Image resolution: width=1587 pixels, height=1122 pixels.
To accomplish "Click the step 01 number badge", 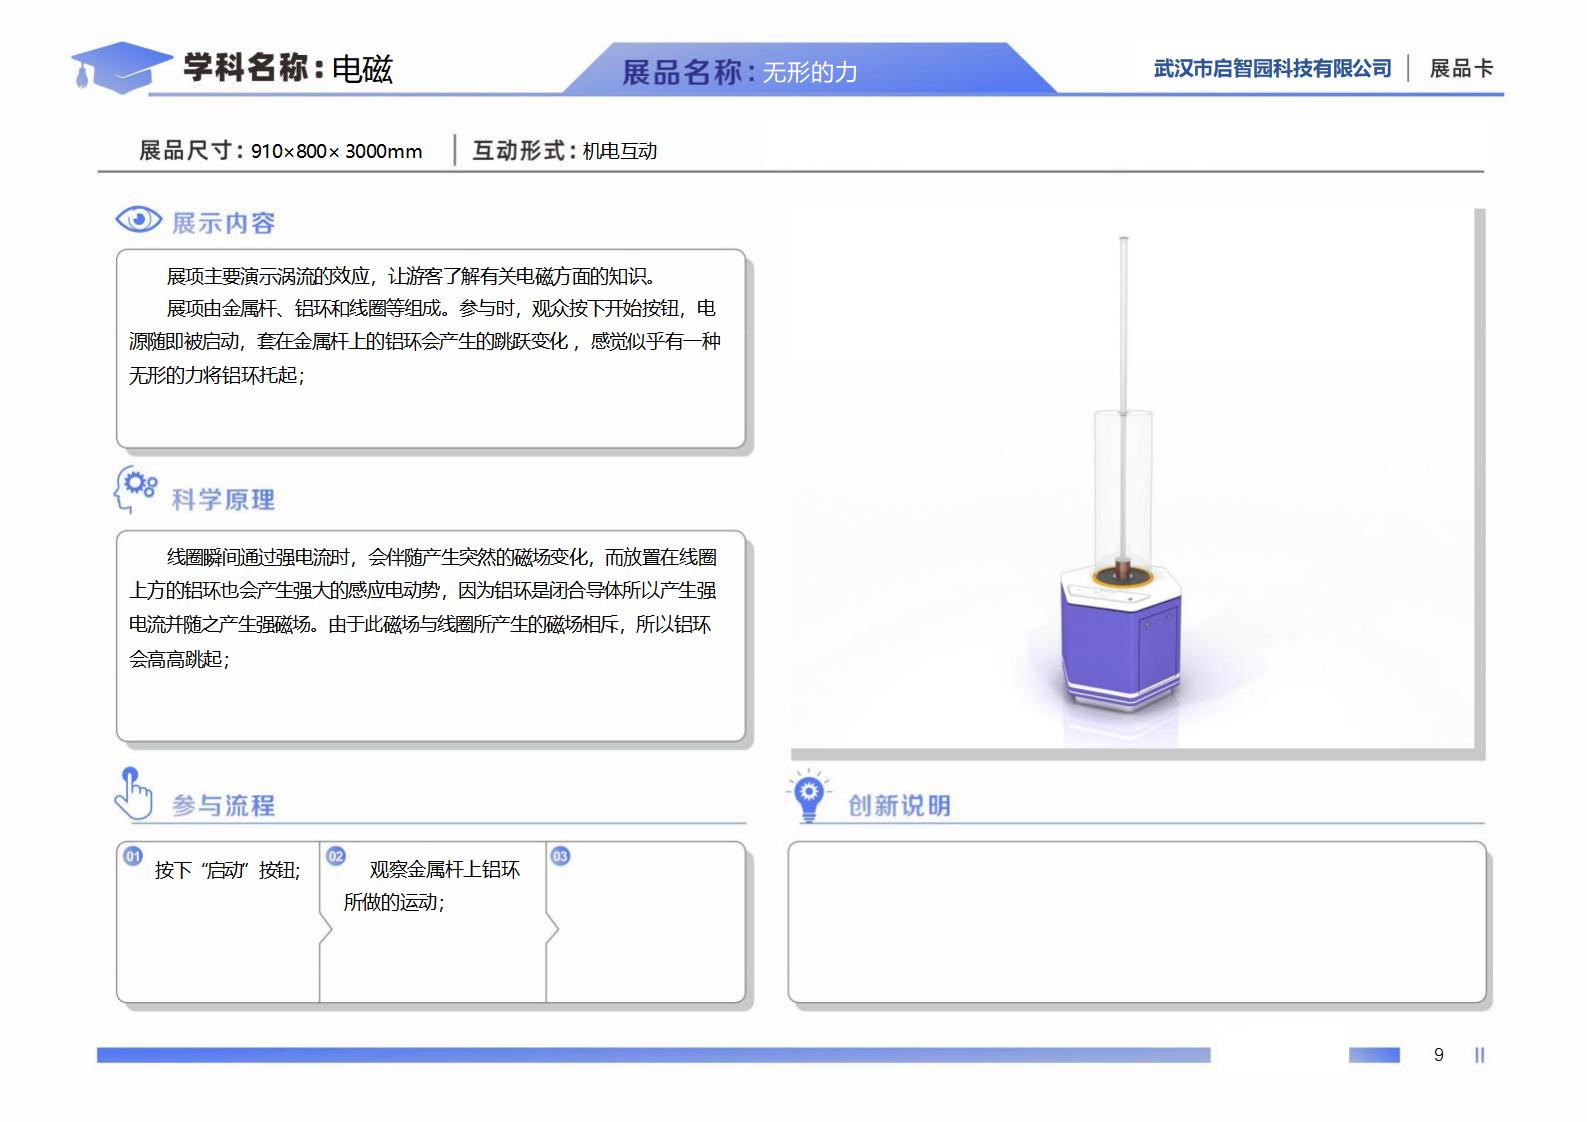I will [x=133, y=856].
